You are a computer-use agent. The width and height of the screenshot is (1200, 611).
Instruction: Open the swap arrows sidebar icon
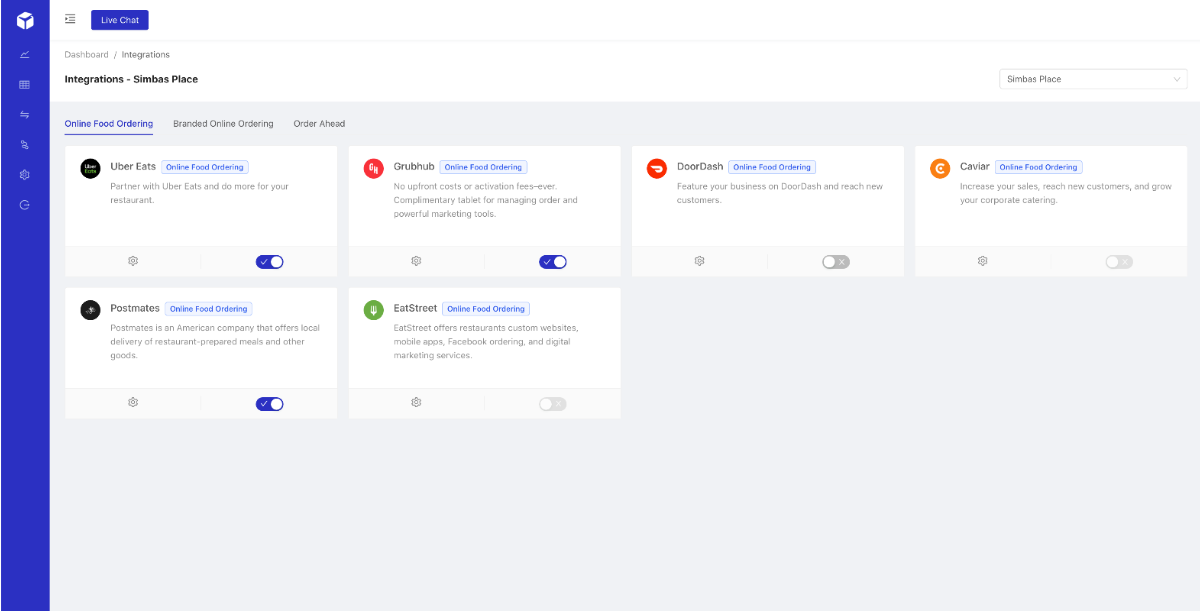[25, 114]
